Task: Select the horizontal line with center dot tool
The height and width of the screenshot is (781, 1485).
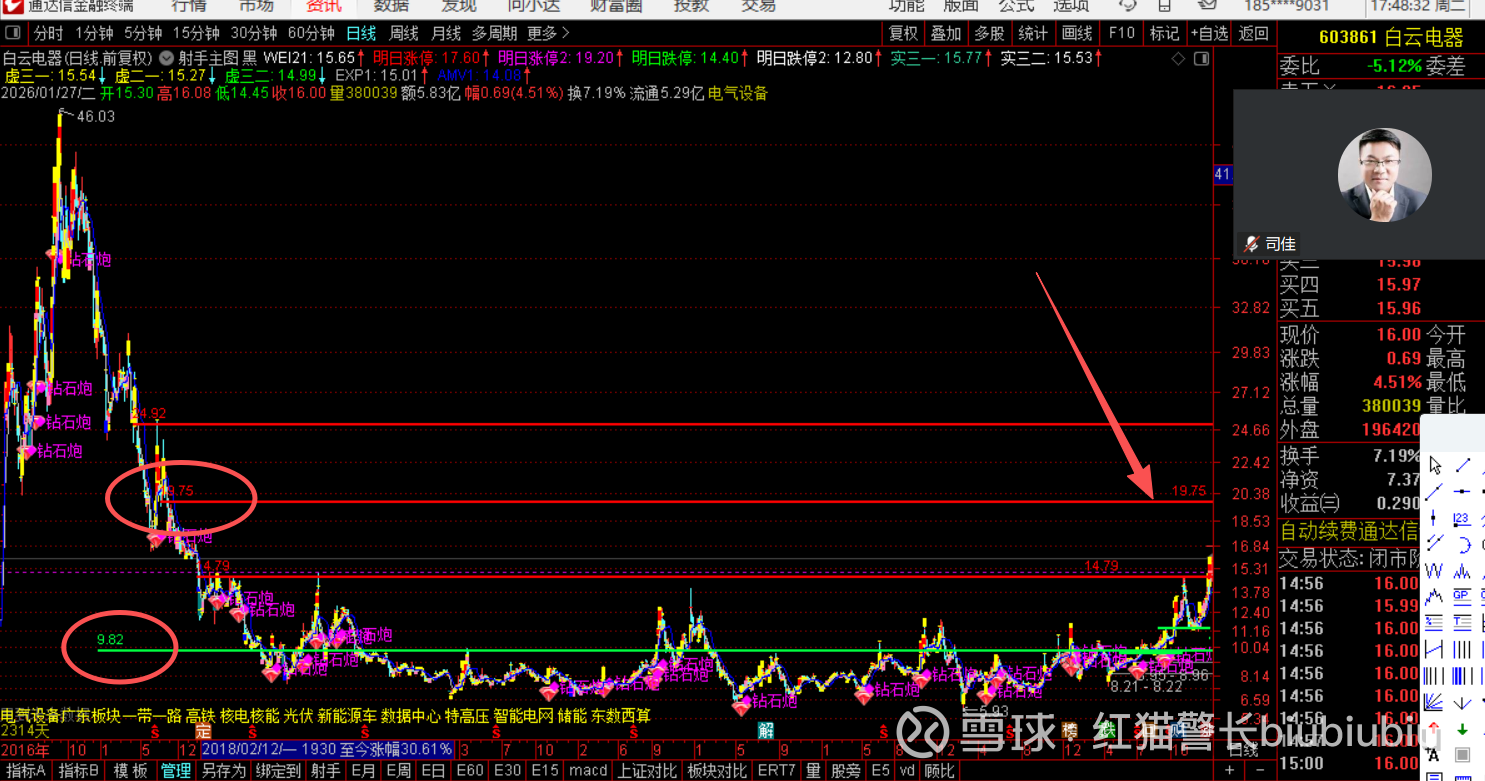Action: [1462, 491]
